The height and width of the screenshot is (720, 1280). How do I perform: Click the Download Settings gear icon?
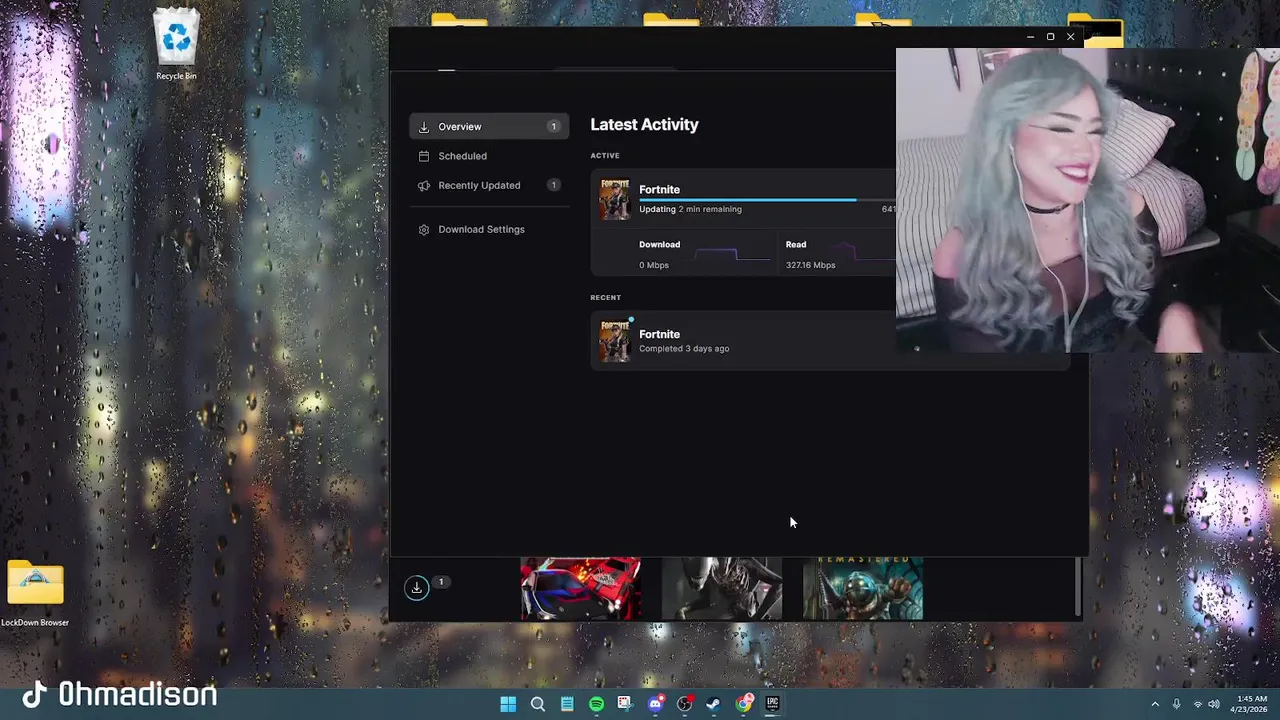[x=424, y=230]
